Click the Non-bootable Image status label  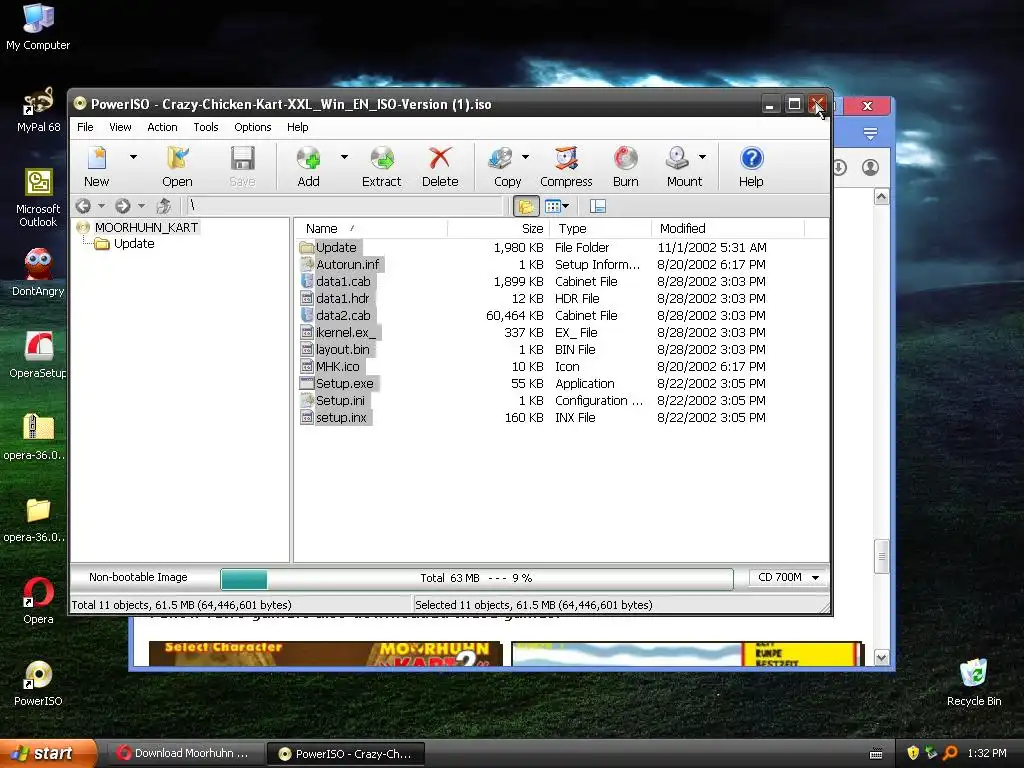[x=138, y=577]
